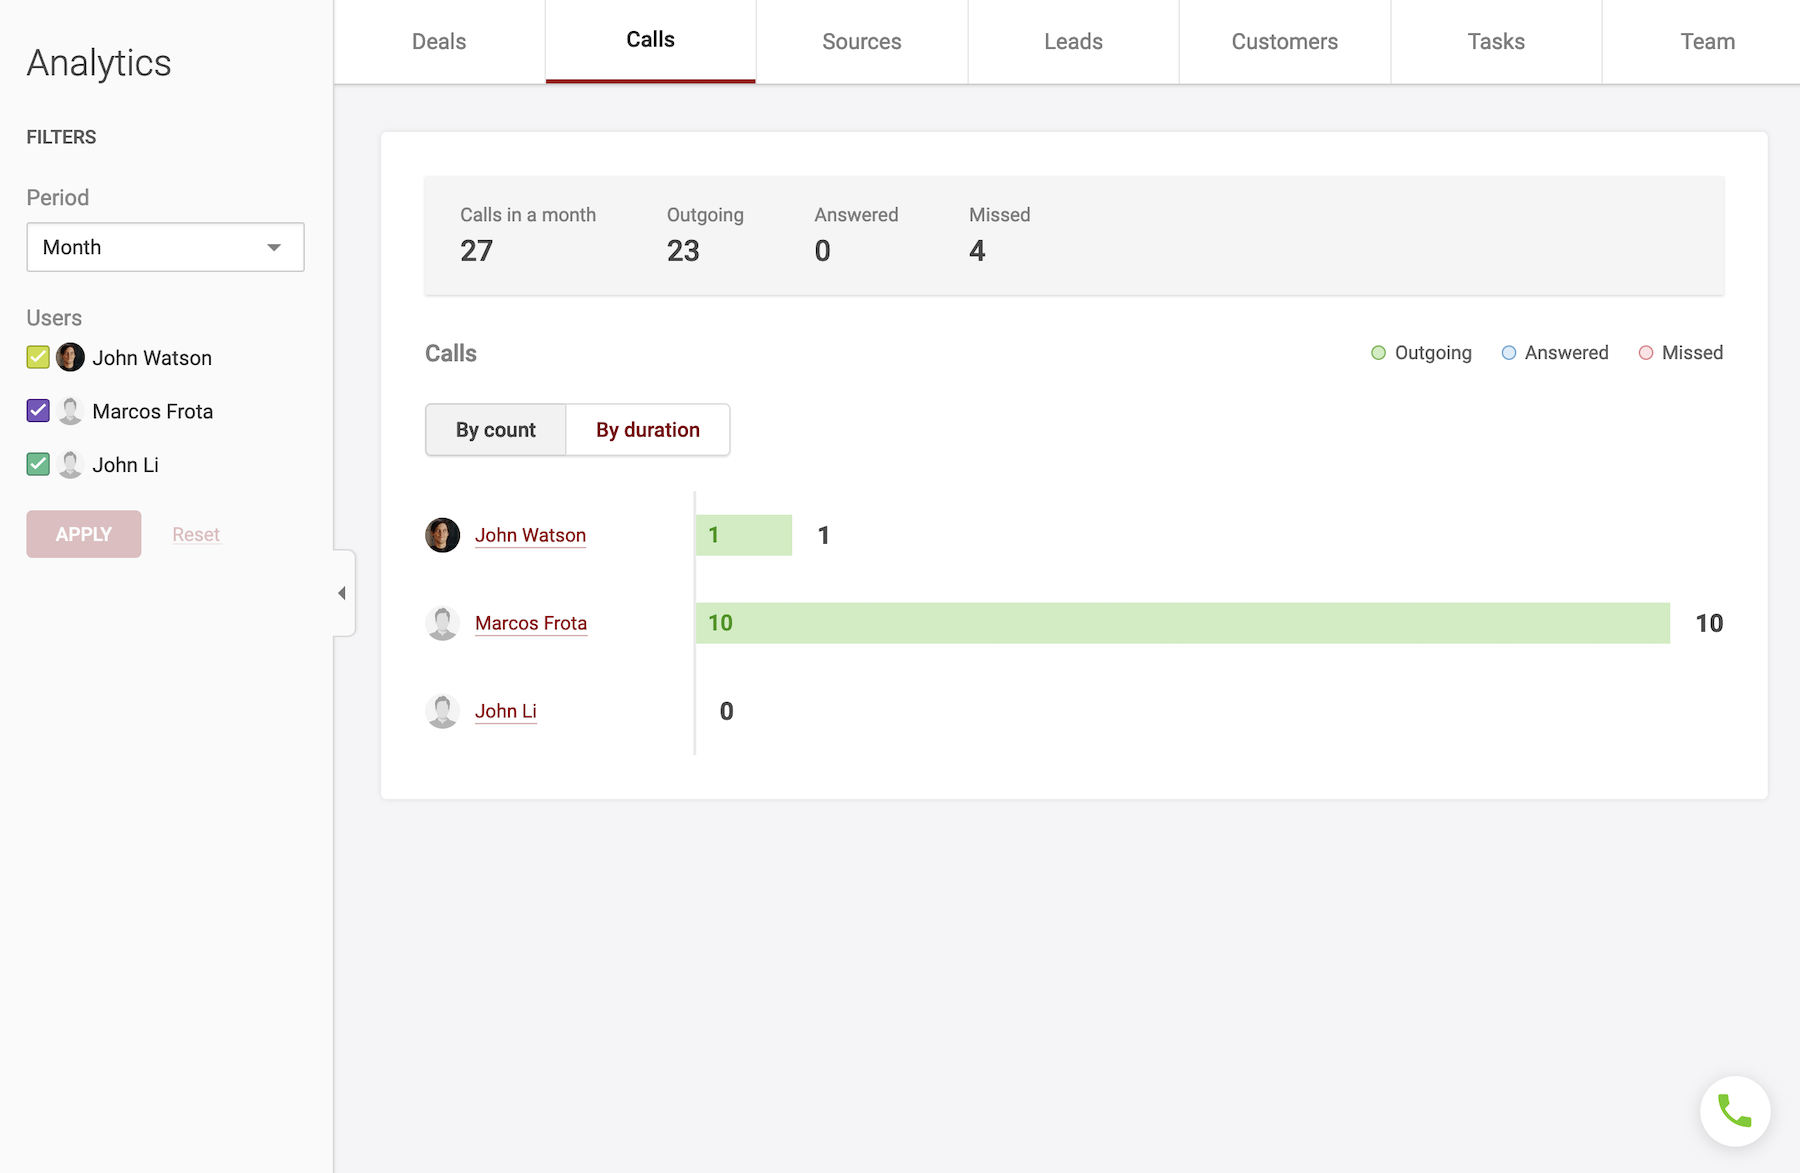Click the Reset filters link

[x=195, y=535]
